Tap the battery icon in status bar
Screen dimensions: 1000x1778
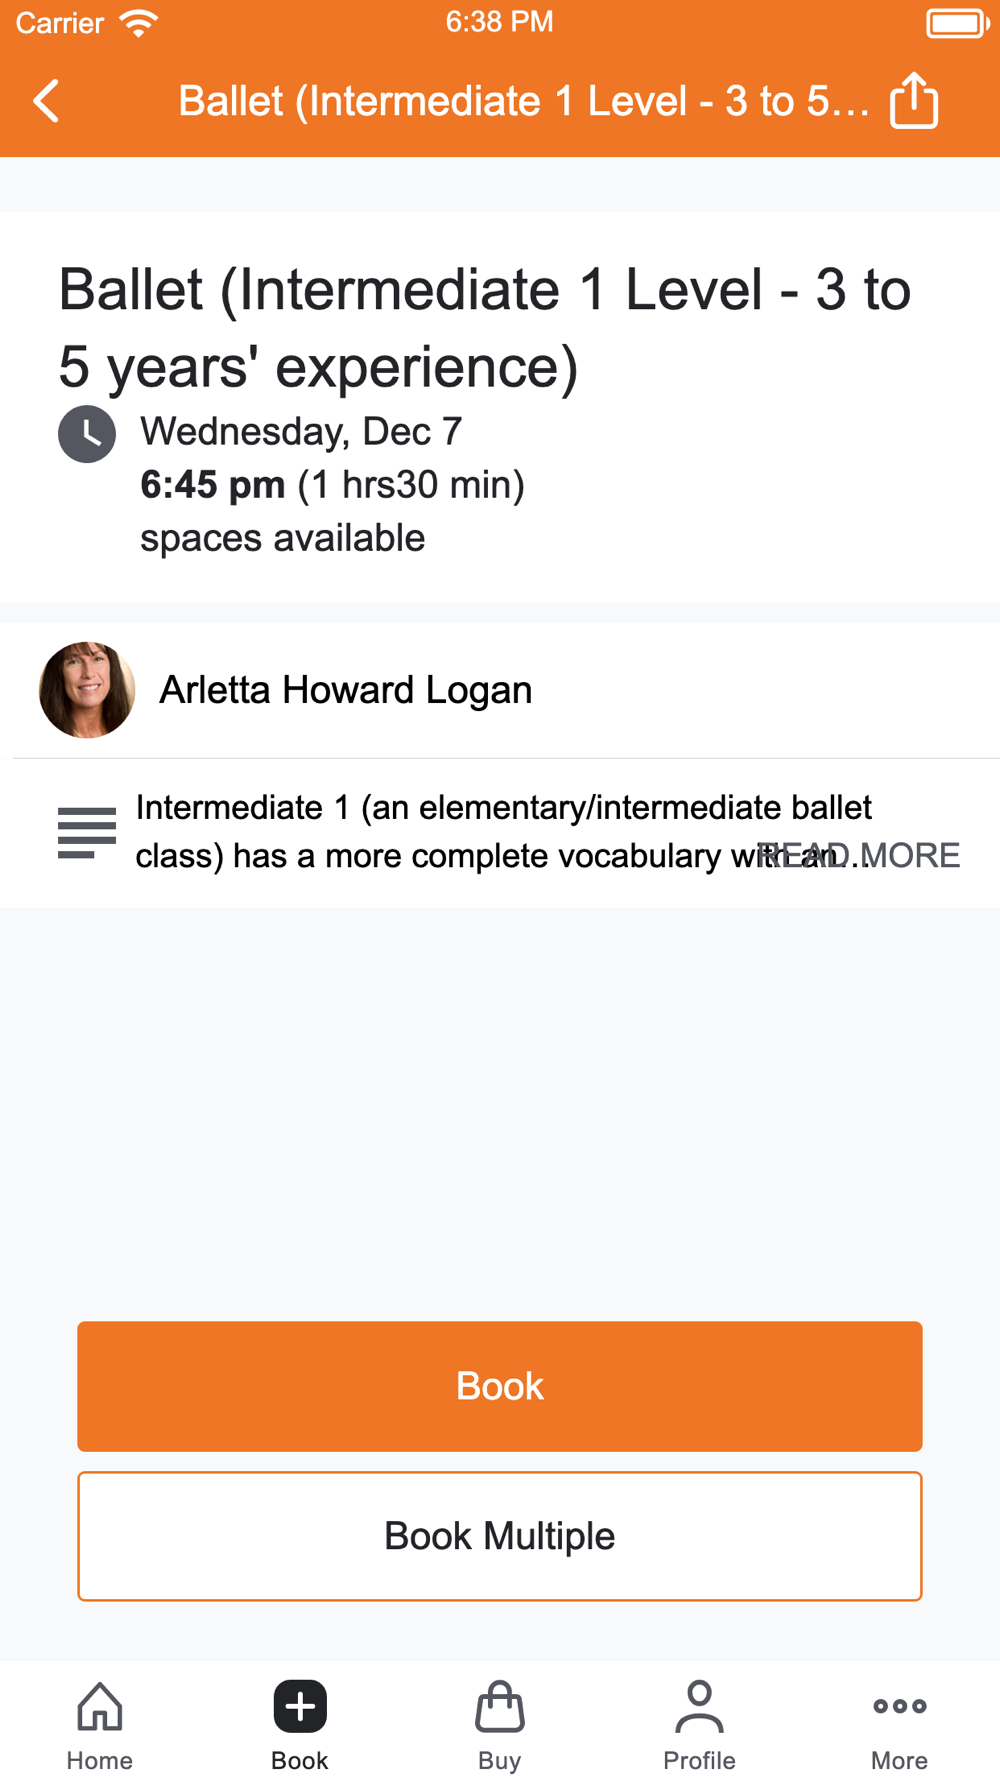tap(957, 23)
